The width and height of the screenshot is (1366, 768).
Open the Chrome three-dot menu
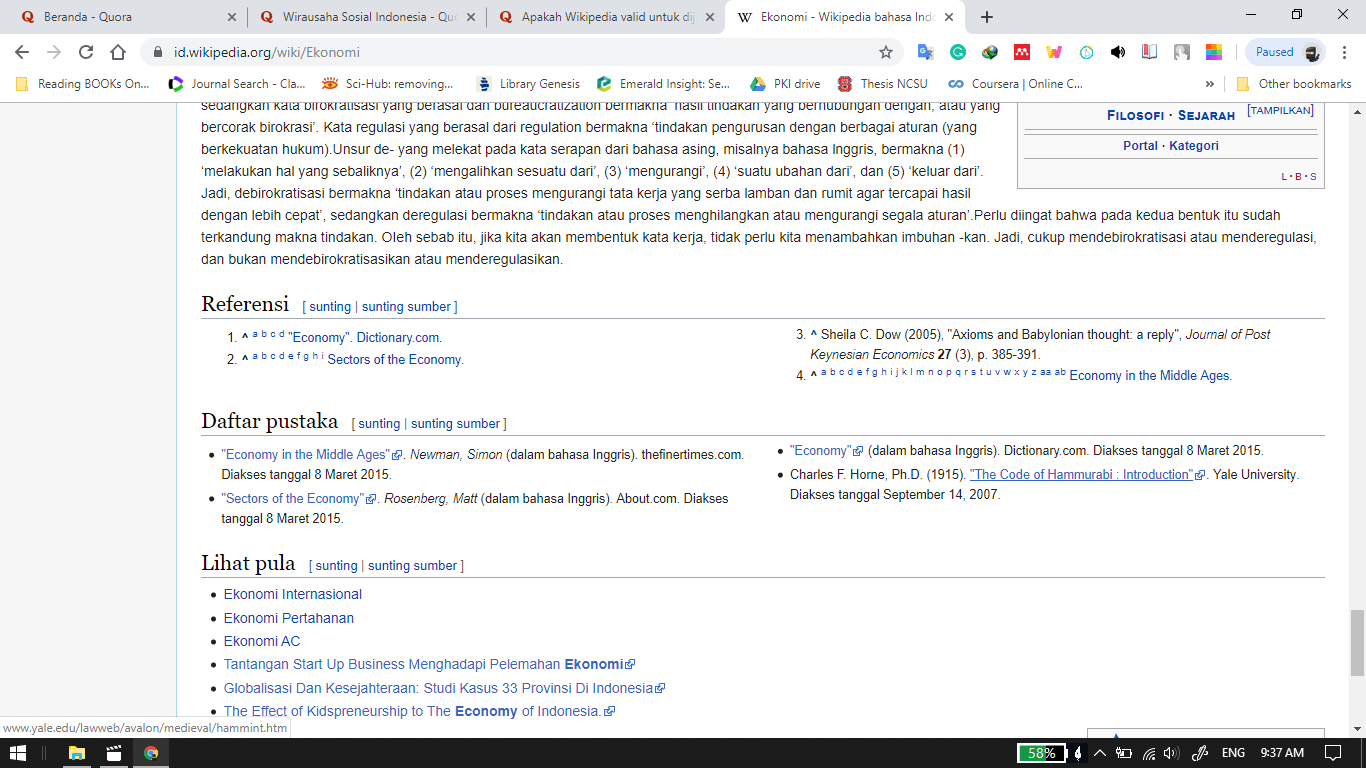tap(1346, 52)
